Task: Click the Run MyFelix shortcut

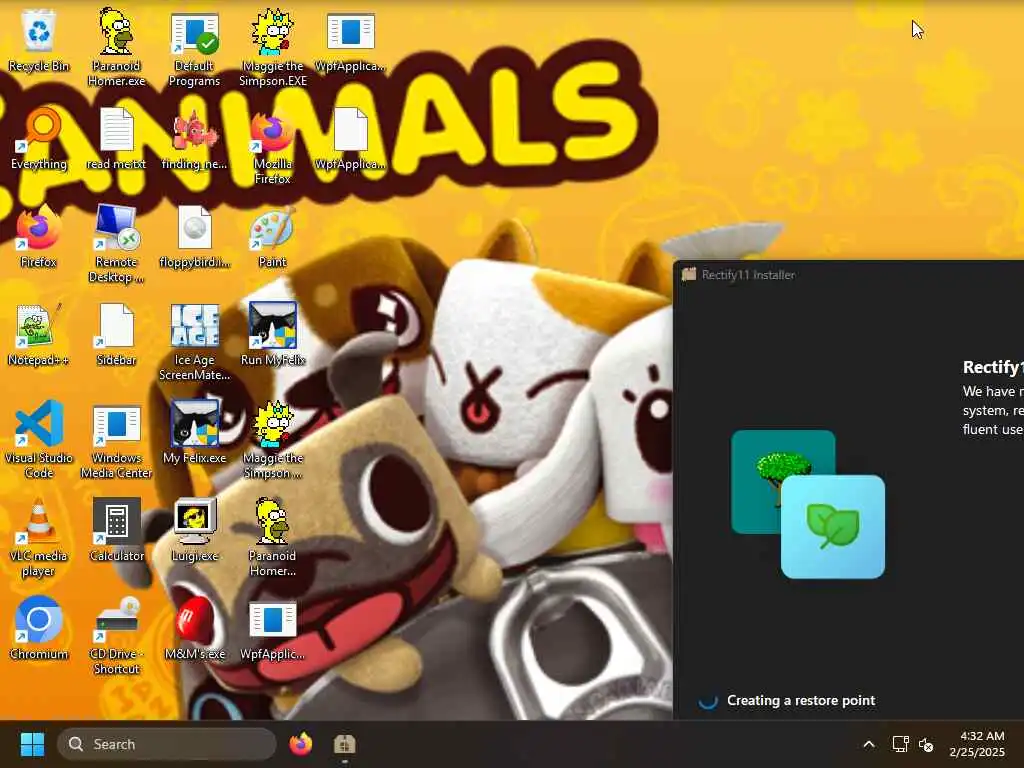Action: [x=273, y=334]
